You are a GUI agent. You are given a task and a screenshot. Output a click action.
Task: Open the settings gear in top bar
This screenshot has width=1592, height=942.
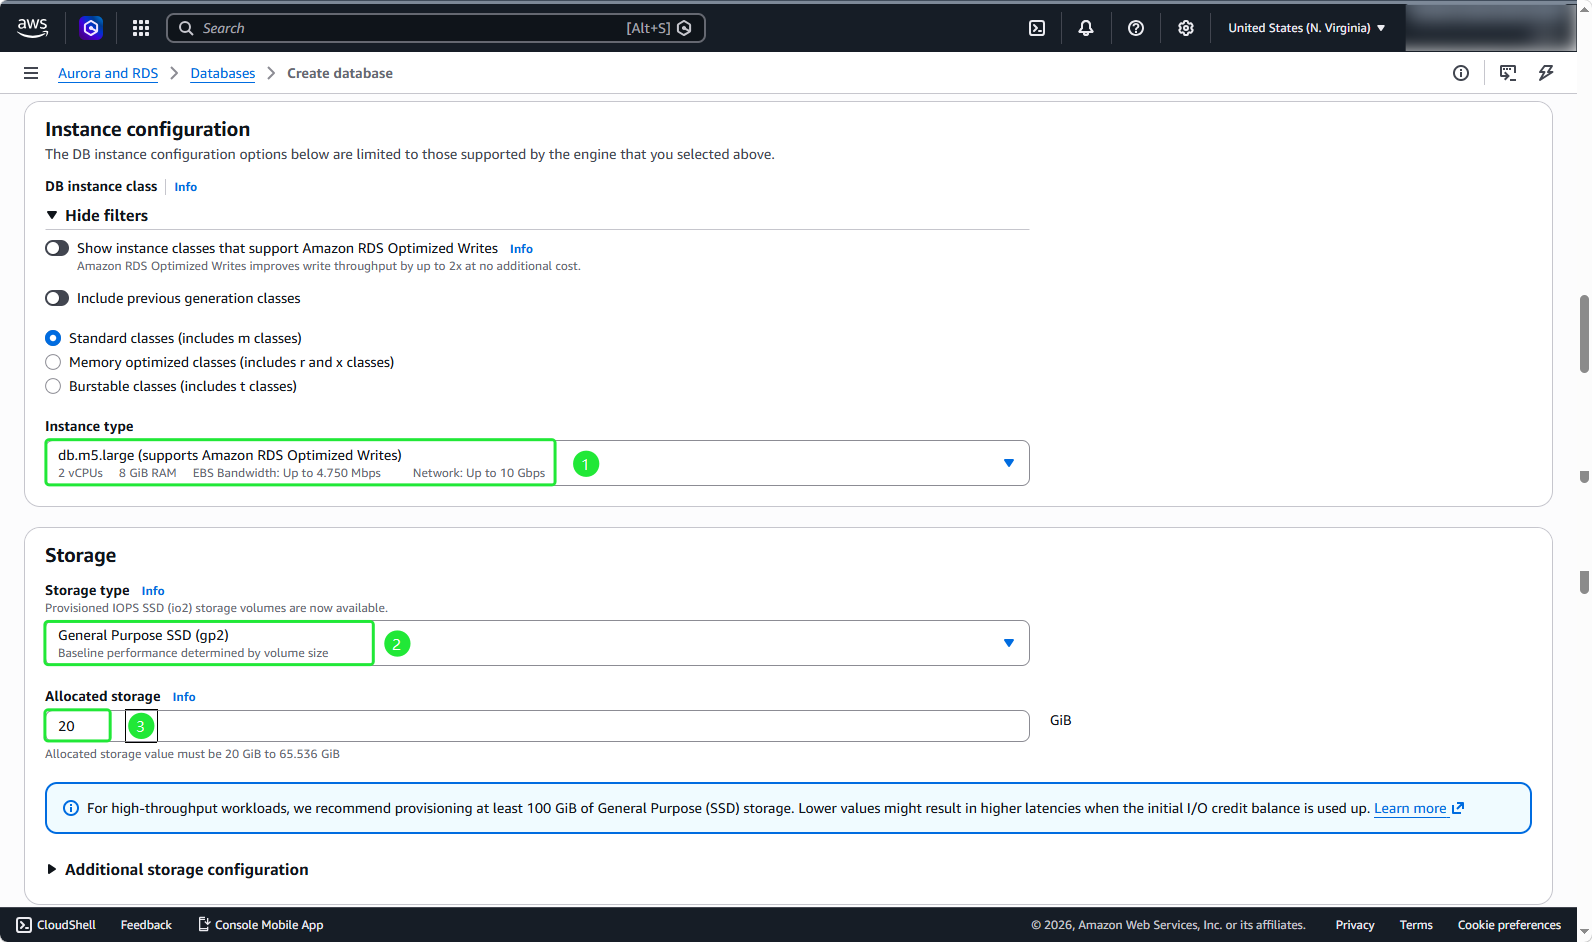point(1186,28)
